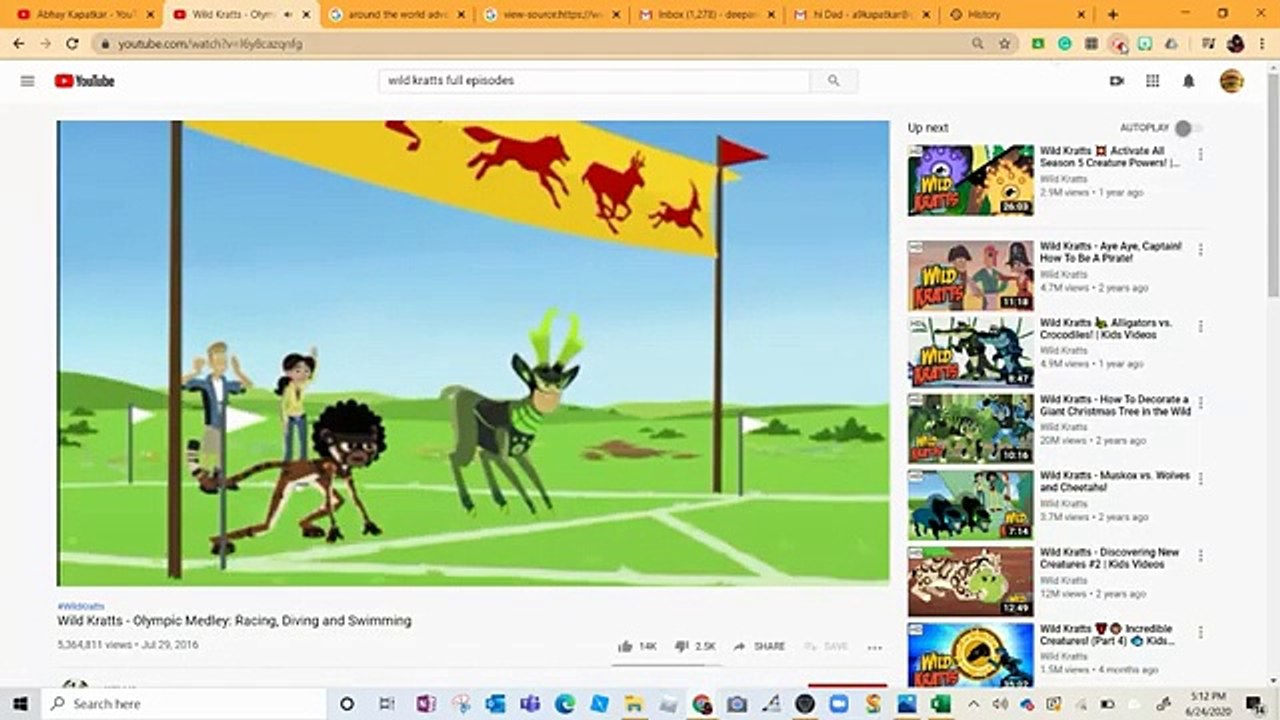Open a new browser tab with plus
This screenshot has width=1280, height=720.
pos(1113,14)
